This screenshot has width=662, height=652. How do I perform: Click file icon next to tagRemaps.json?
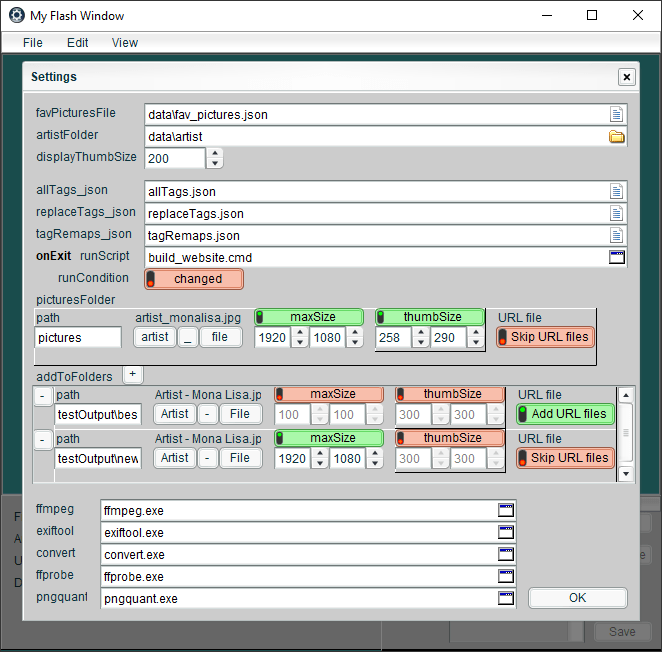click(617, 235)
